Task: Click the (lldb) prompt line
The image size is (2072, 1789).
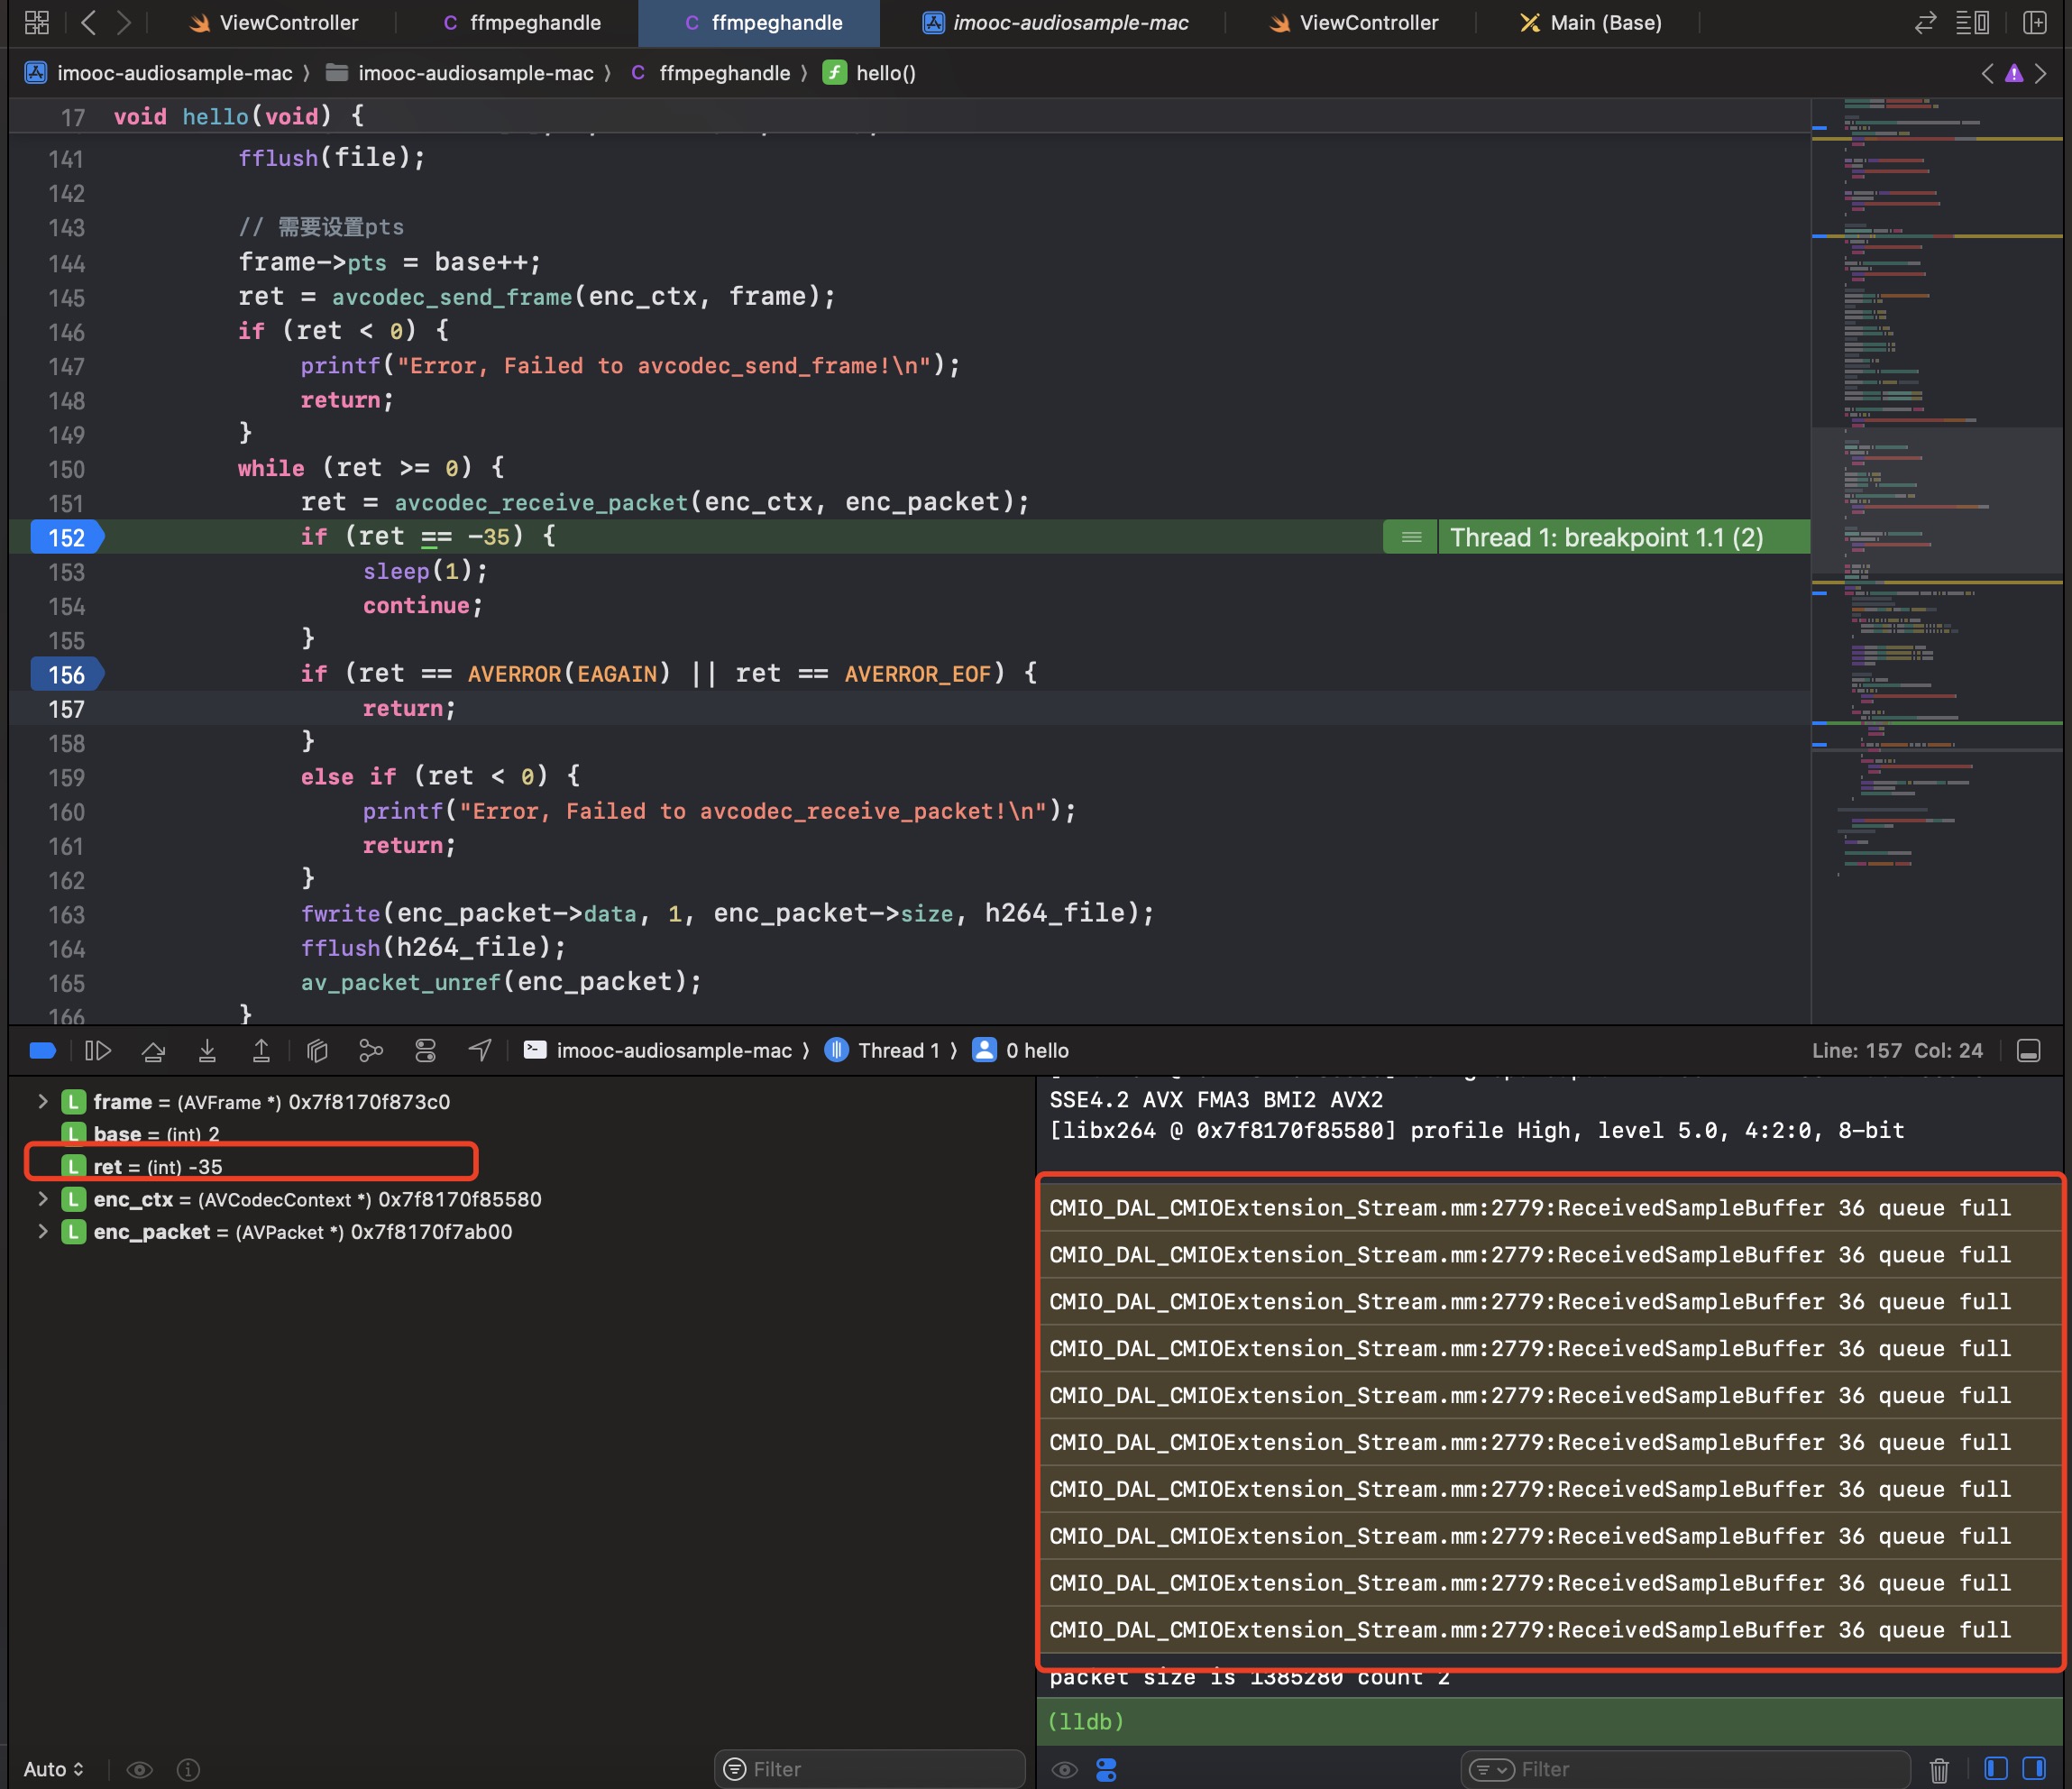Action: click(x=1550, y=1721)
